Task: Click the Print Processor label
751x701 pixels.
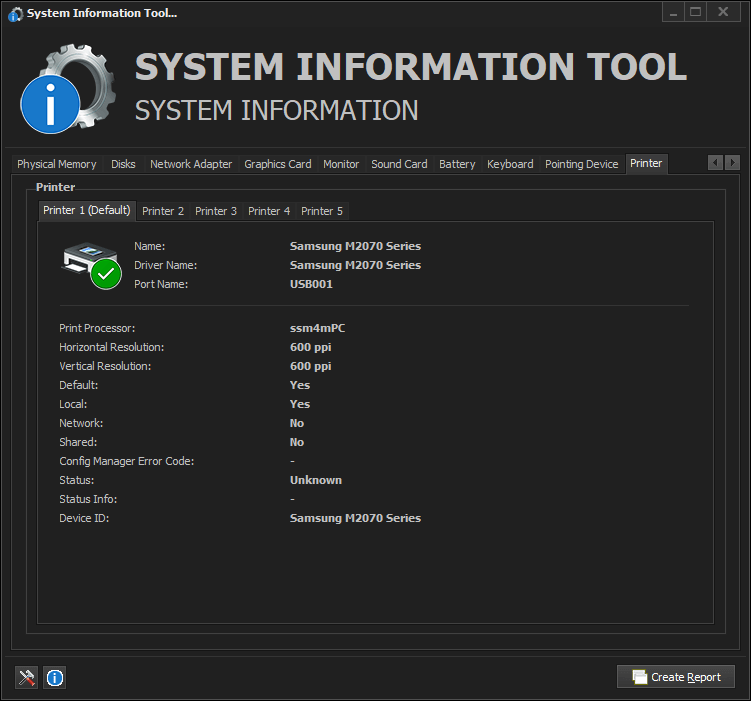Action: [97, 328]
